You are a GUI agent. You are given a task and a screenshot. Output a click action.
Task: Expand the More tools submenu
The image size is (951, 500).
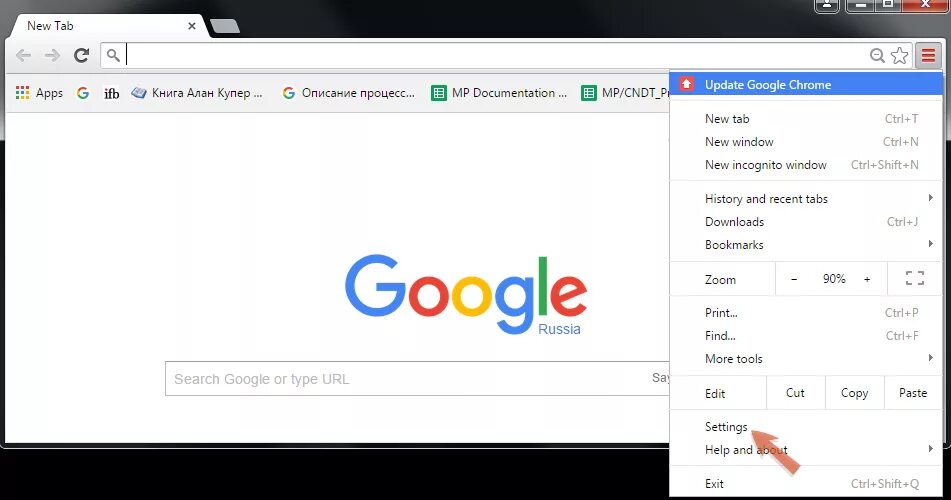pyautogui.click(x=806, y=359)
